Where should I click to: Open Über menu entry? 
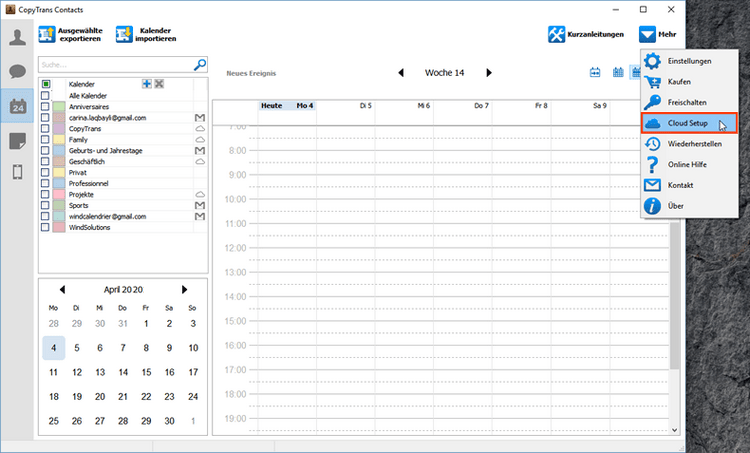click(689, 206)
